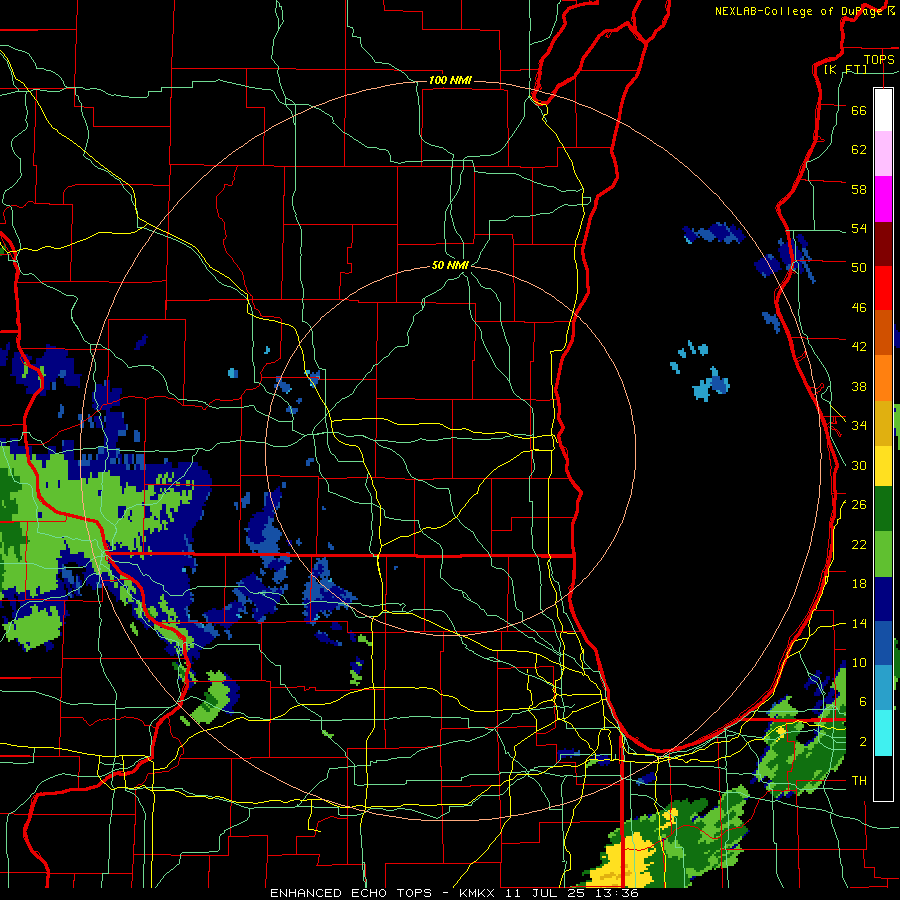The height and width of the screenshot is (900, 900).
Task: Click the legend scale value 42
Action: coord(859,347)
